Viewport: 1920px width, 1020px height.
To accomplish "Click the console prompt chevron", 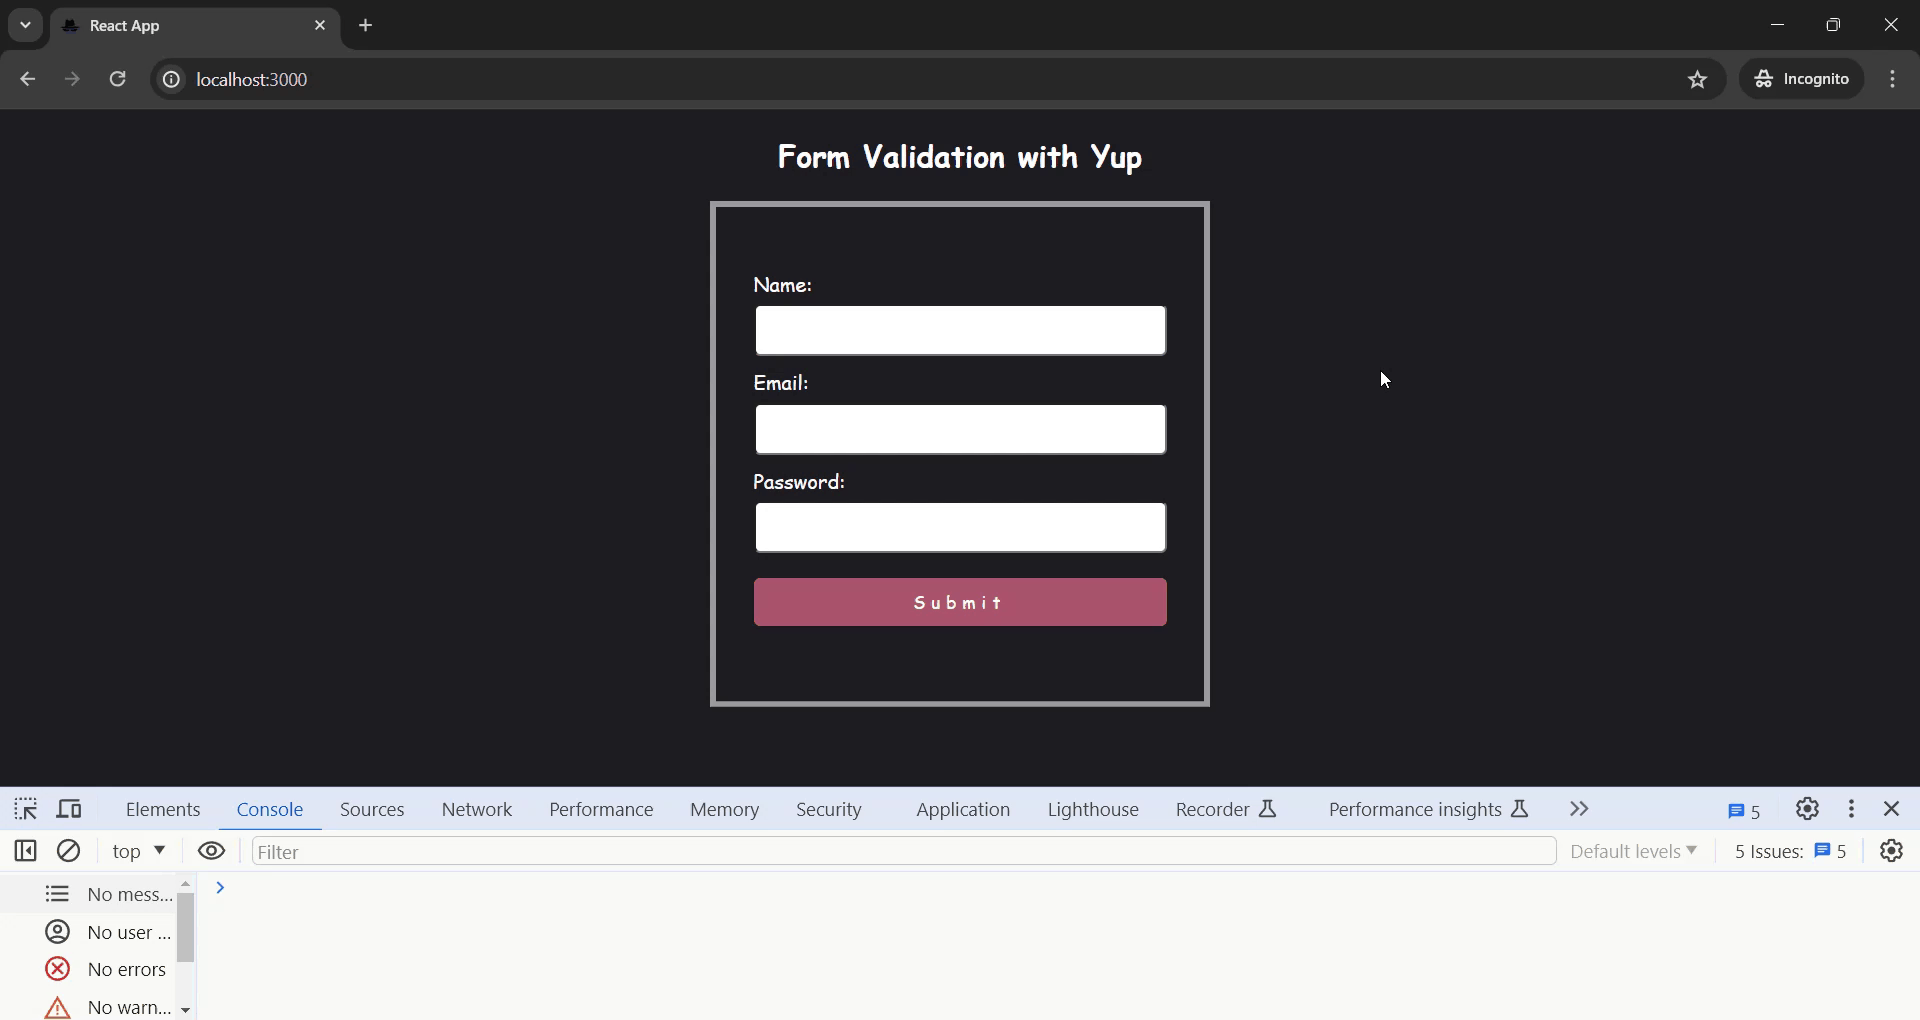I will 220,888.
